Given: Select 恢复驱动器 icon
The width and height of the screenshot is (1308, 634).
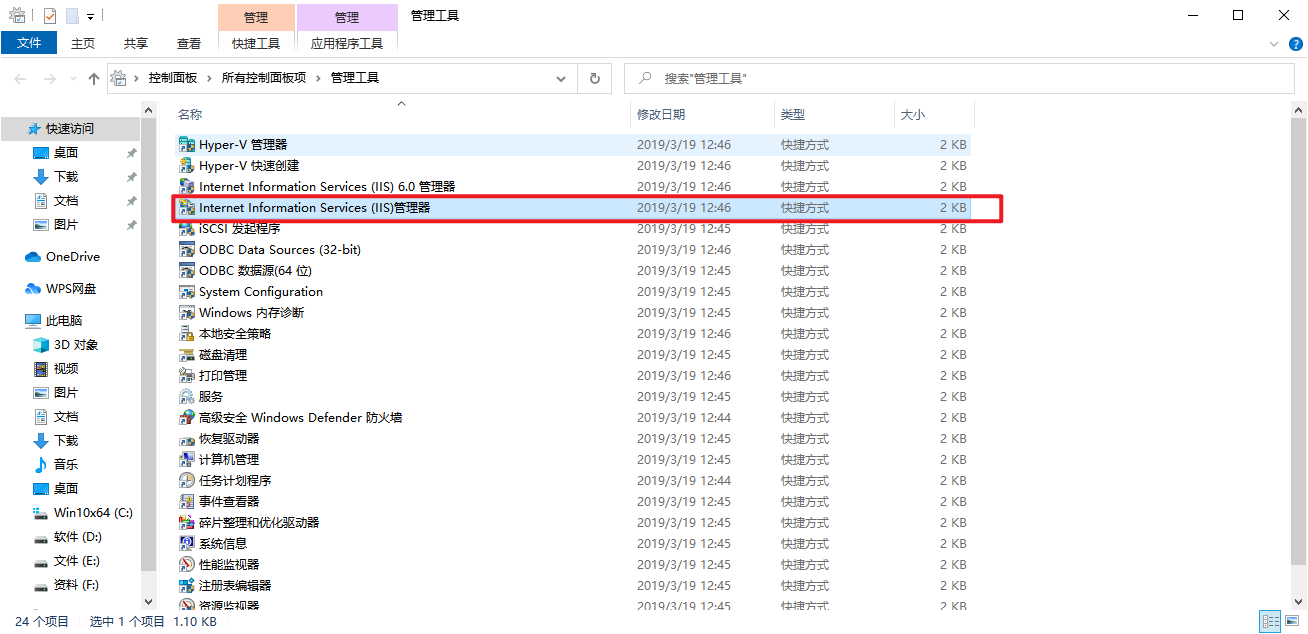Looking at the screenshot, I should [x=186, y=439].
